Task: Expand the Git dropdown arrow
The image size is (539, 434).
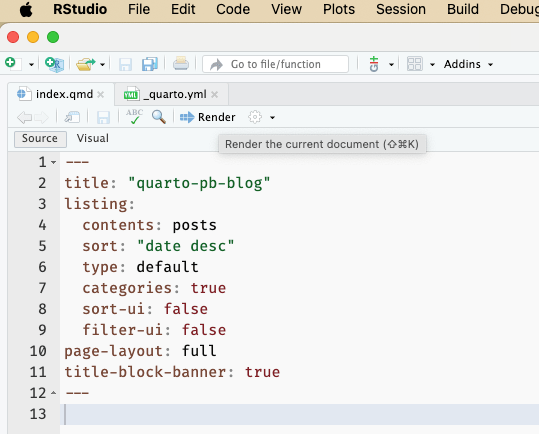Action: pos(391,65)
